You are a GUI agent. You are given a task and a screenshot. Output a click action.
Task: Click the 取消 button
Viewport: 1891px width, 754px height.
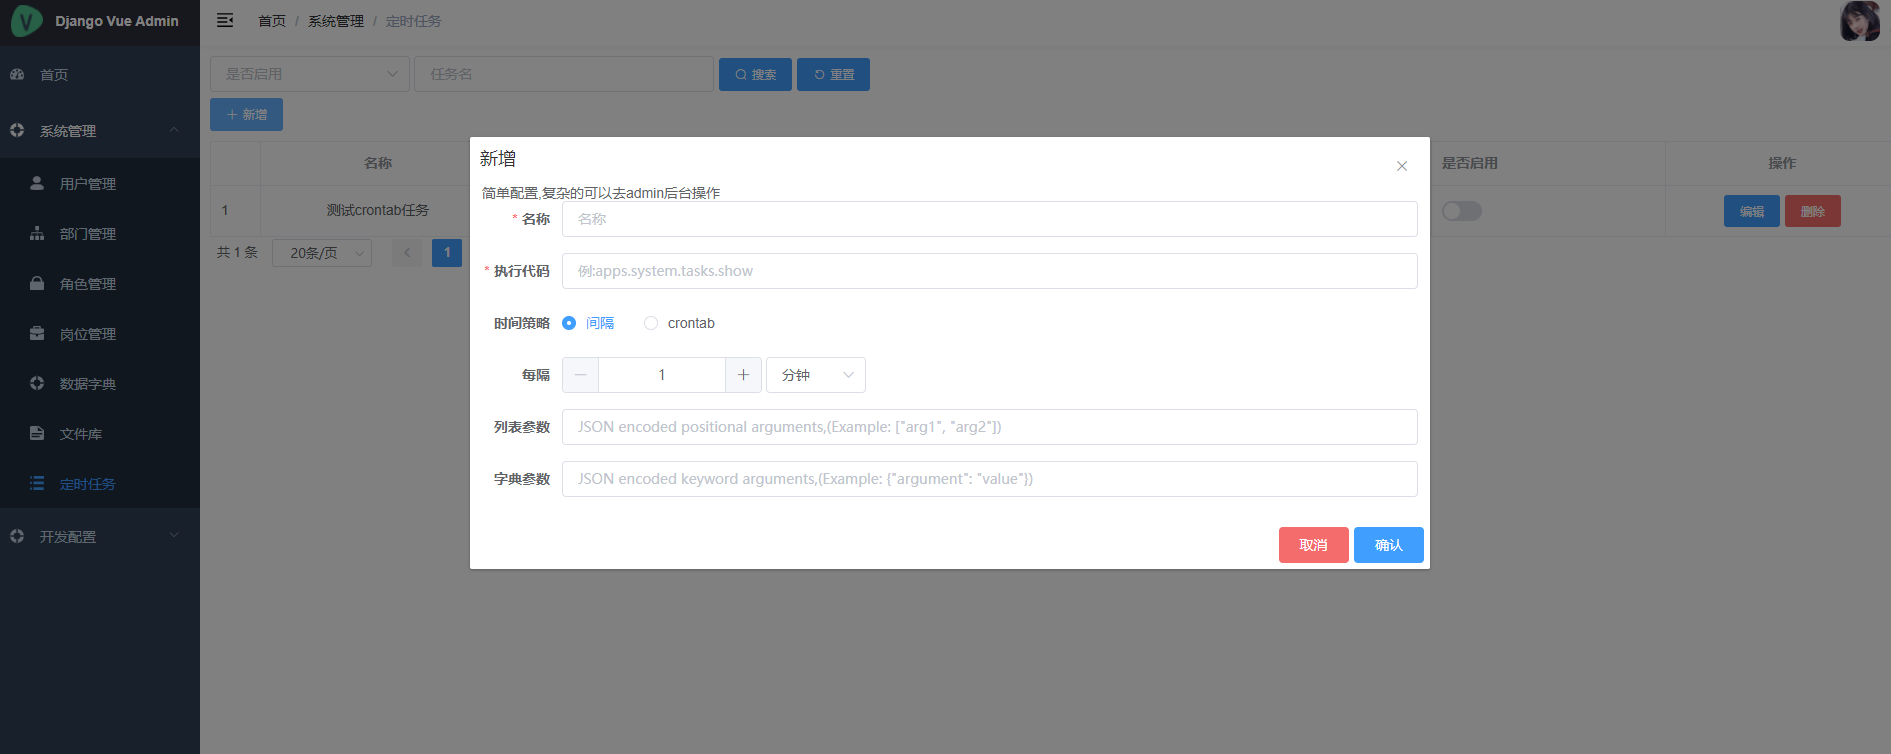(1313, 545)
